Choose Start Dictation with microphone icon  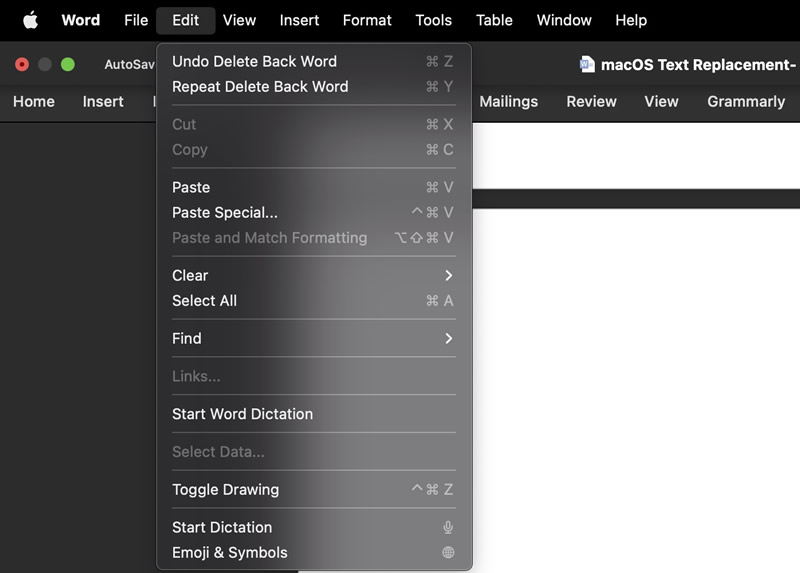click(x=313, y=527)
